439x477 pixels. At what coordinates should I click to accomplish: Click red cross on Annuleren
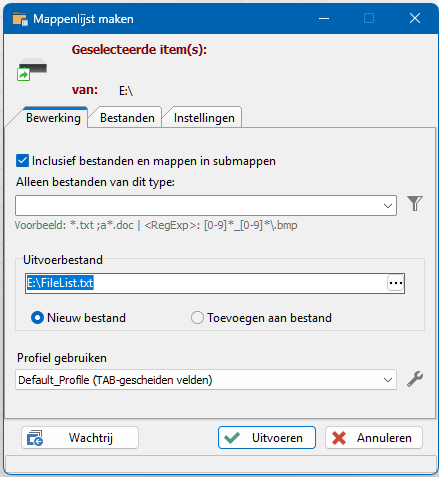pyautogui.click(x=339, y=438)
